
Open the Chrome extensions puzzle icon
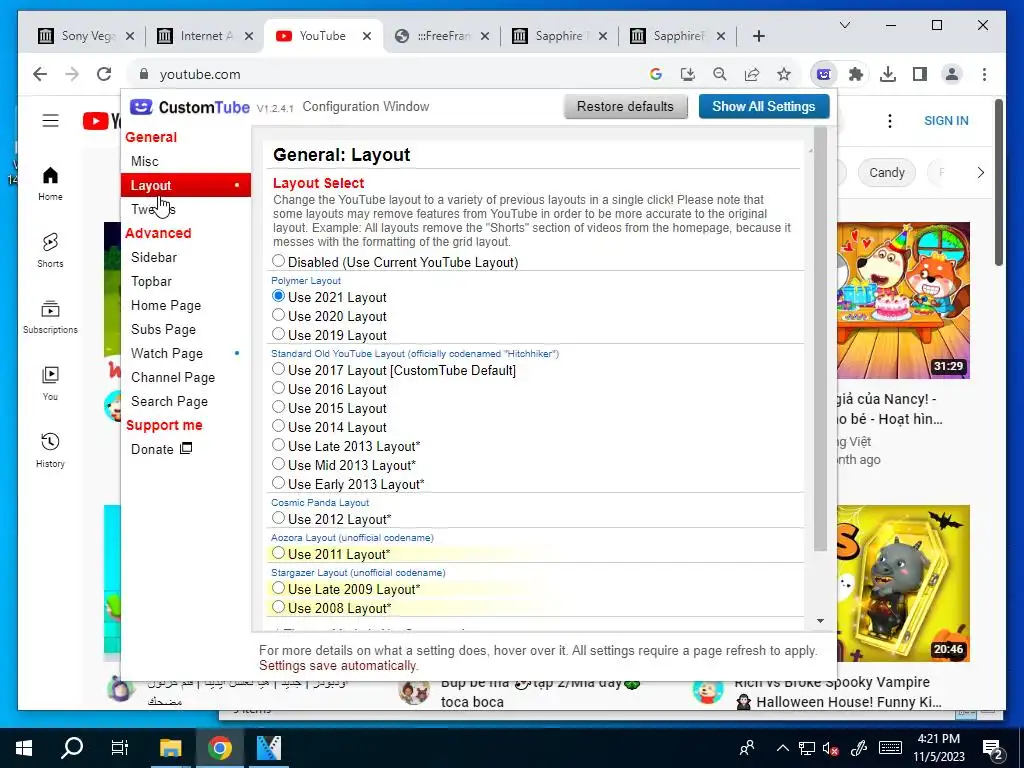click(x=856, y=74)
